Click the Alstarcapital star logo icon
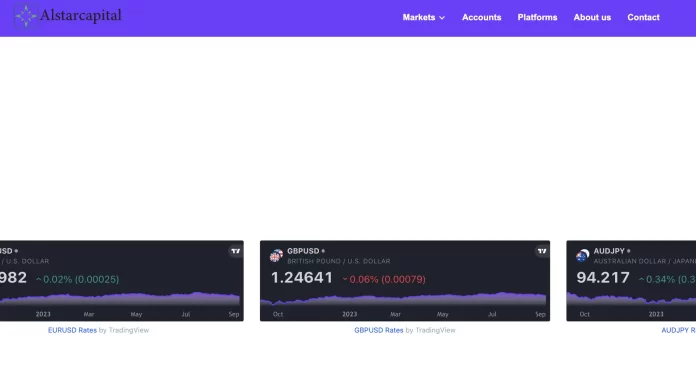 (26, 16)
